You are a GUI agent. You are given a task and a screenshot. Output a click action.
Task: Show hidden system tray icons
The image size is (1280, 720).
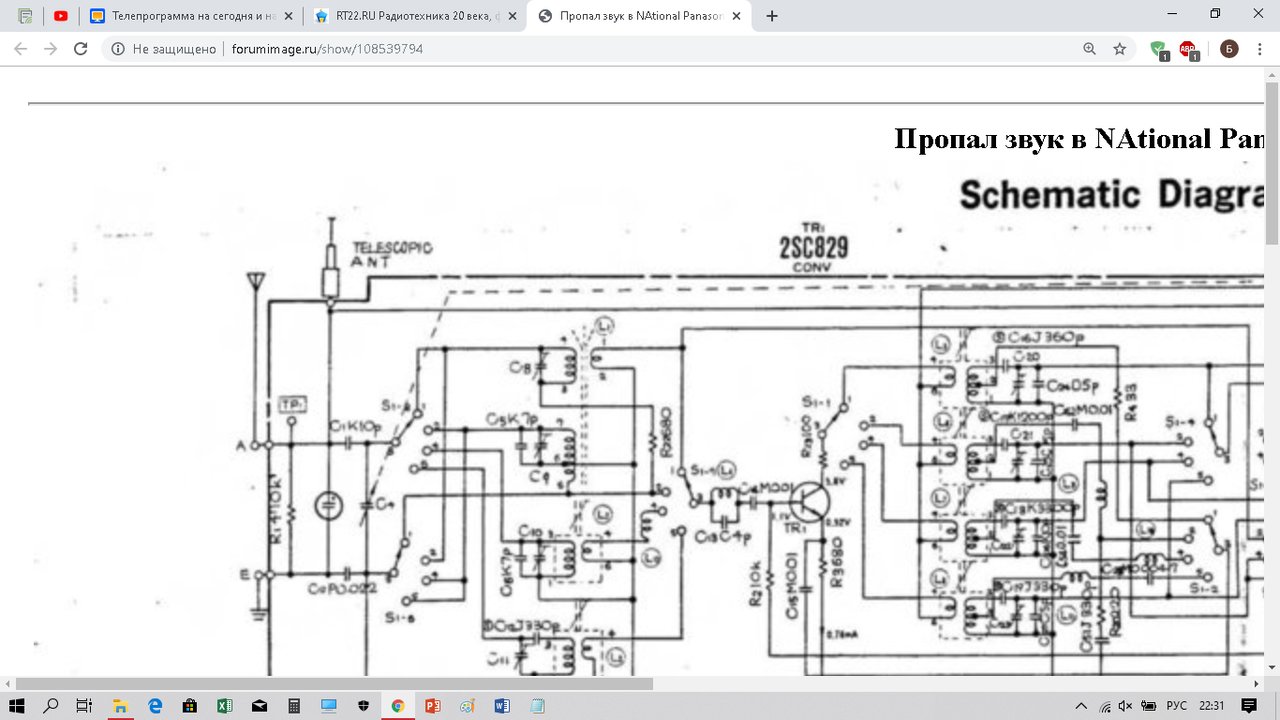click(1081, 706)
